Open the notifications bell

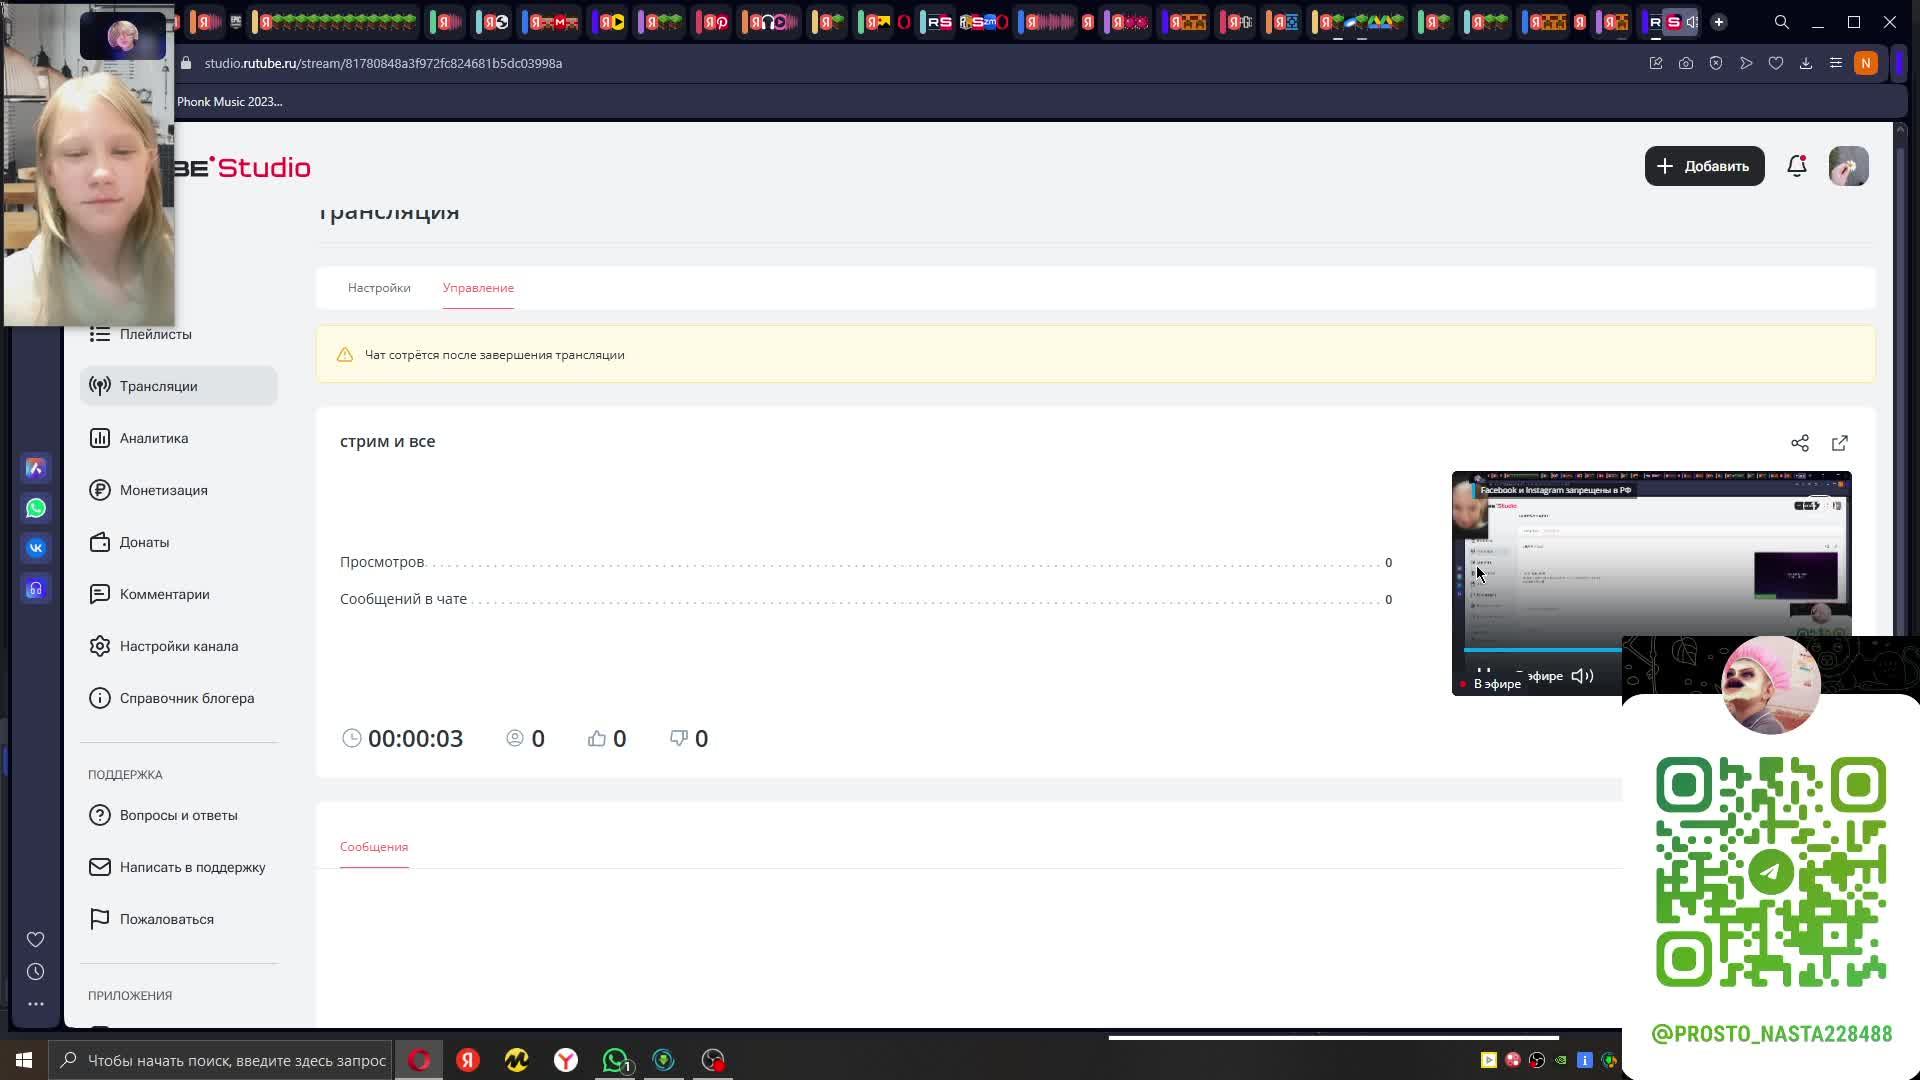click(x=1797, y=166)
